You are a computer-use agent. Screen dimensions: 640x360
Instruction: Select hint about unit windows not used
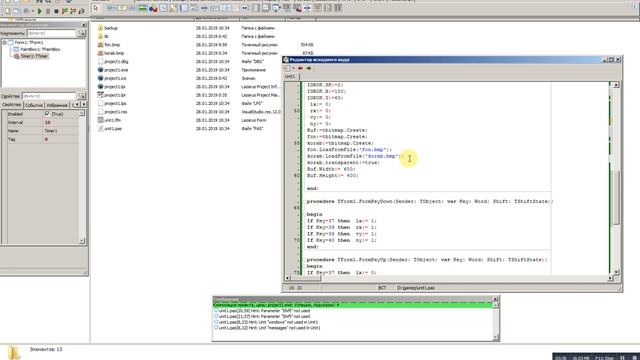tap(269, 322)
